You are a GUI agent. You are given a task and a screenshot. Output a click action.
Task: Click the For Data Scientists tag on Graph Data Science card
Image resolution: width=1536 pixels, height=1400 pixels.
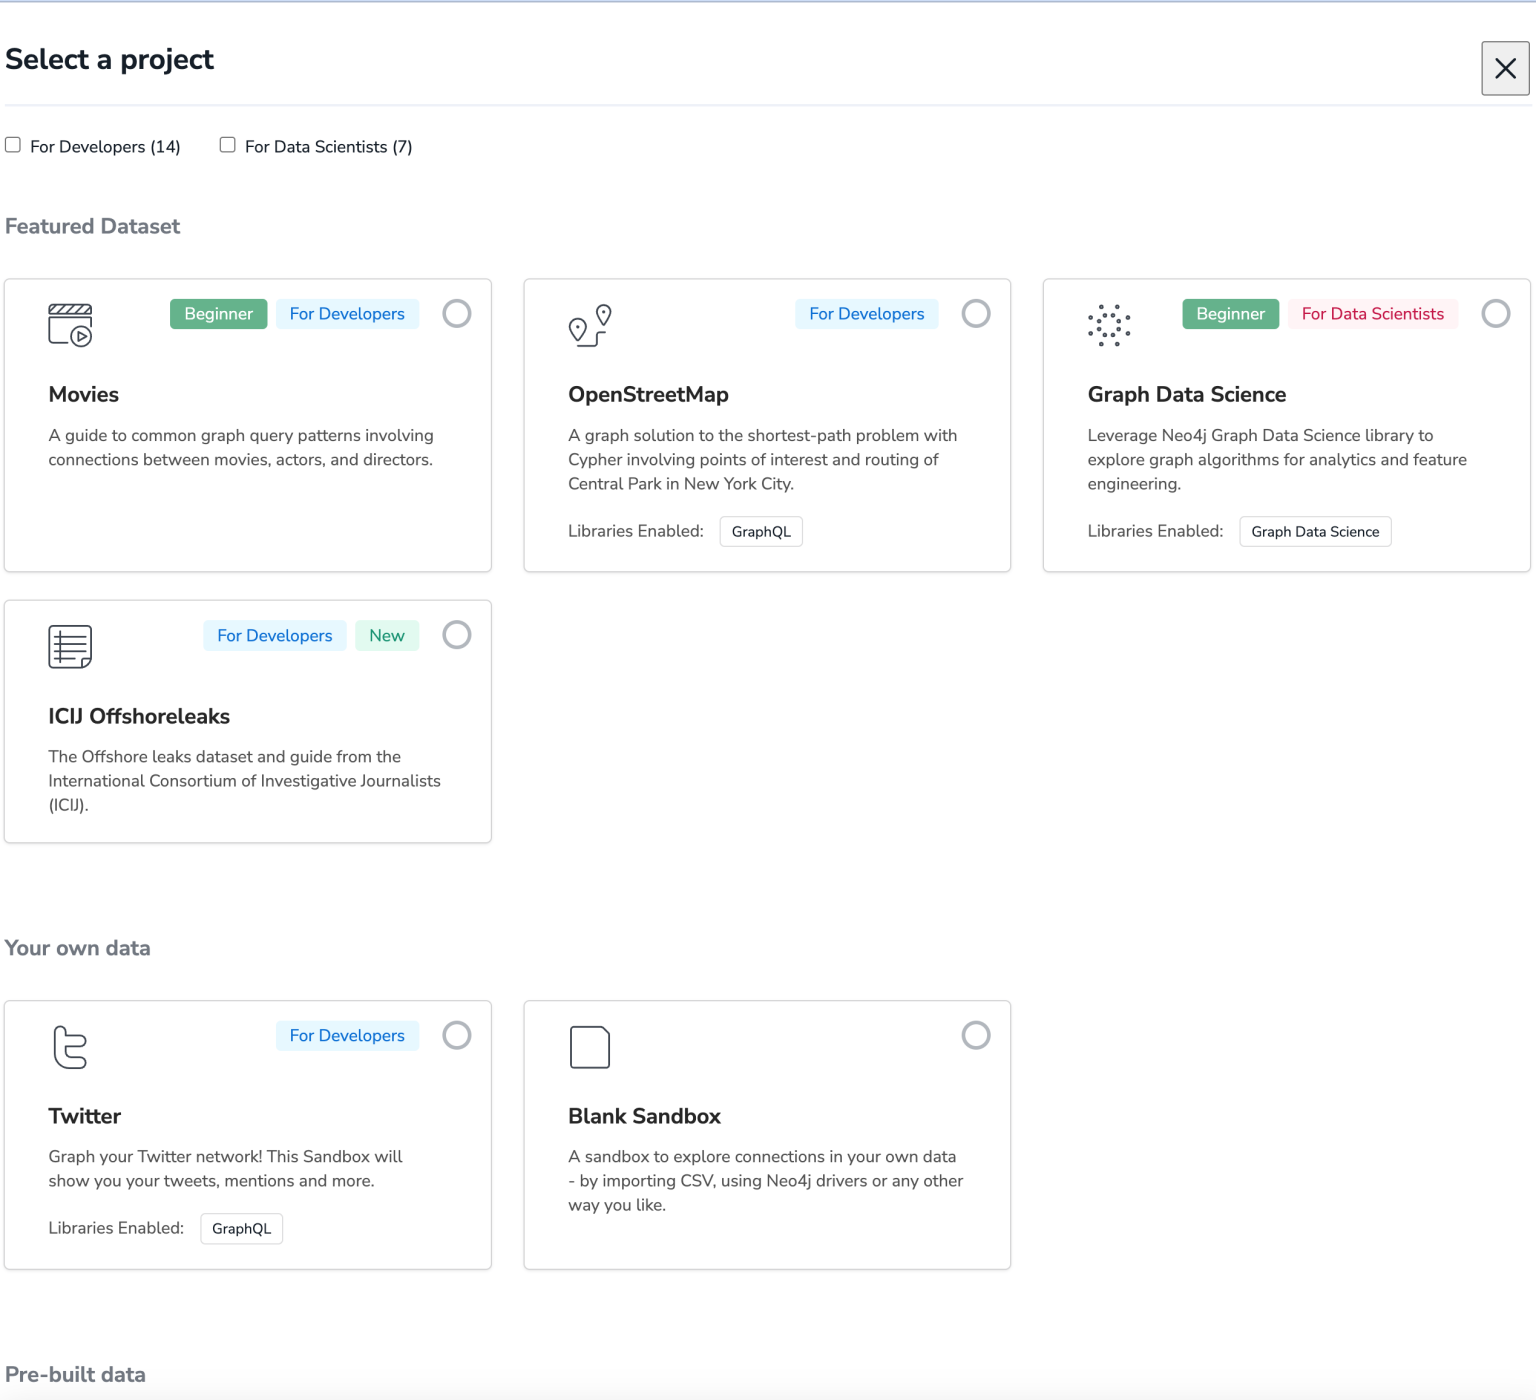point(1372,313)
